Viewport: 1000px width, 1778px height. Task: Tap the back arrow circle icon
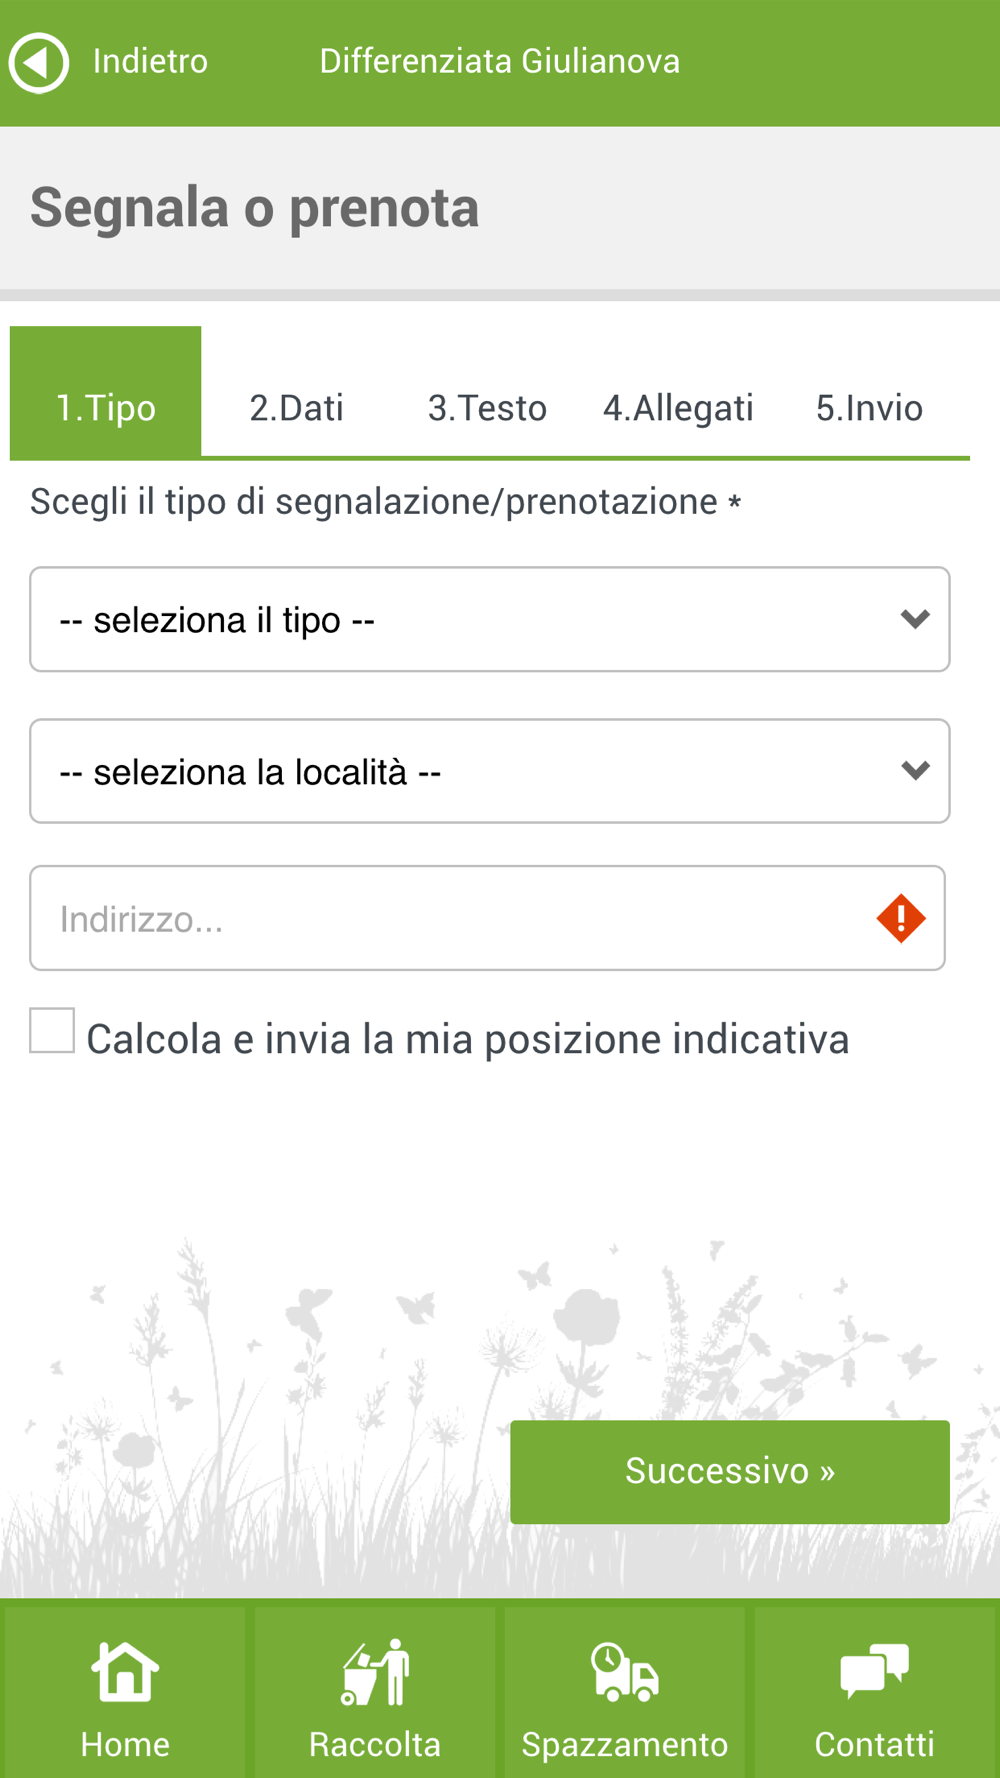click(39, 62)
